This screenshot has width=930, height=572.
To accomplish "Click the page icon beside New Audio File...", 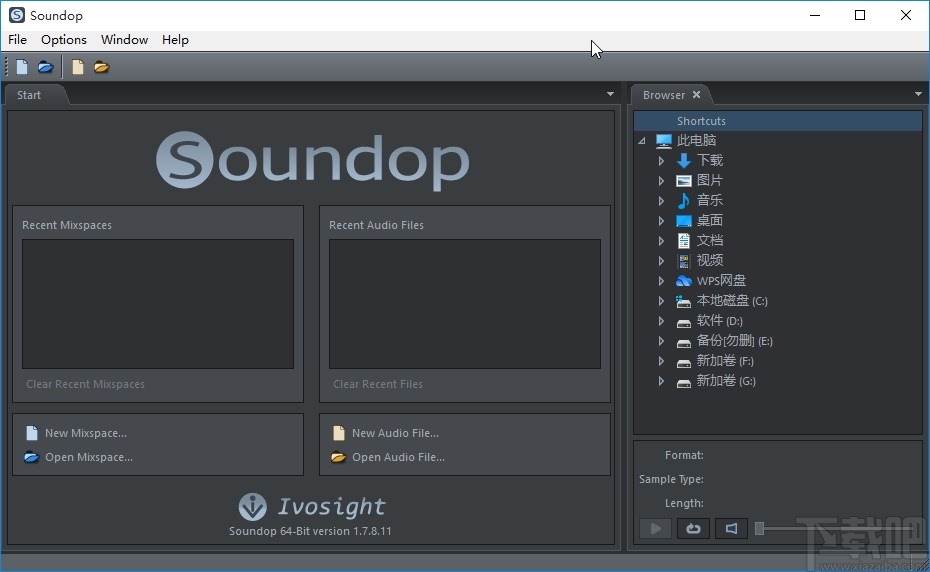I will 339,433.
